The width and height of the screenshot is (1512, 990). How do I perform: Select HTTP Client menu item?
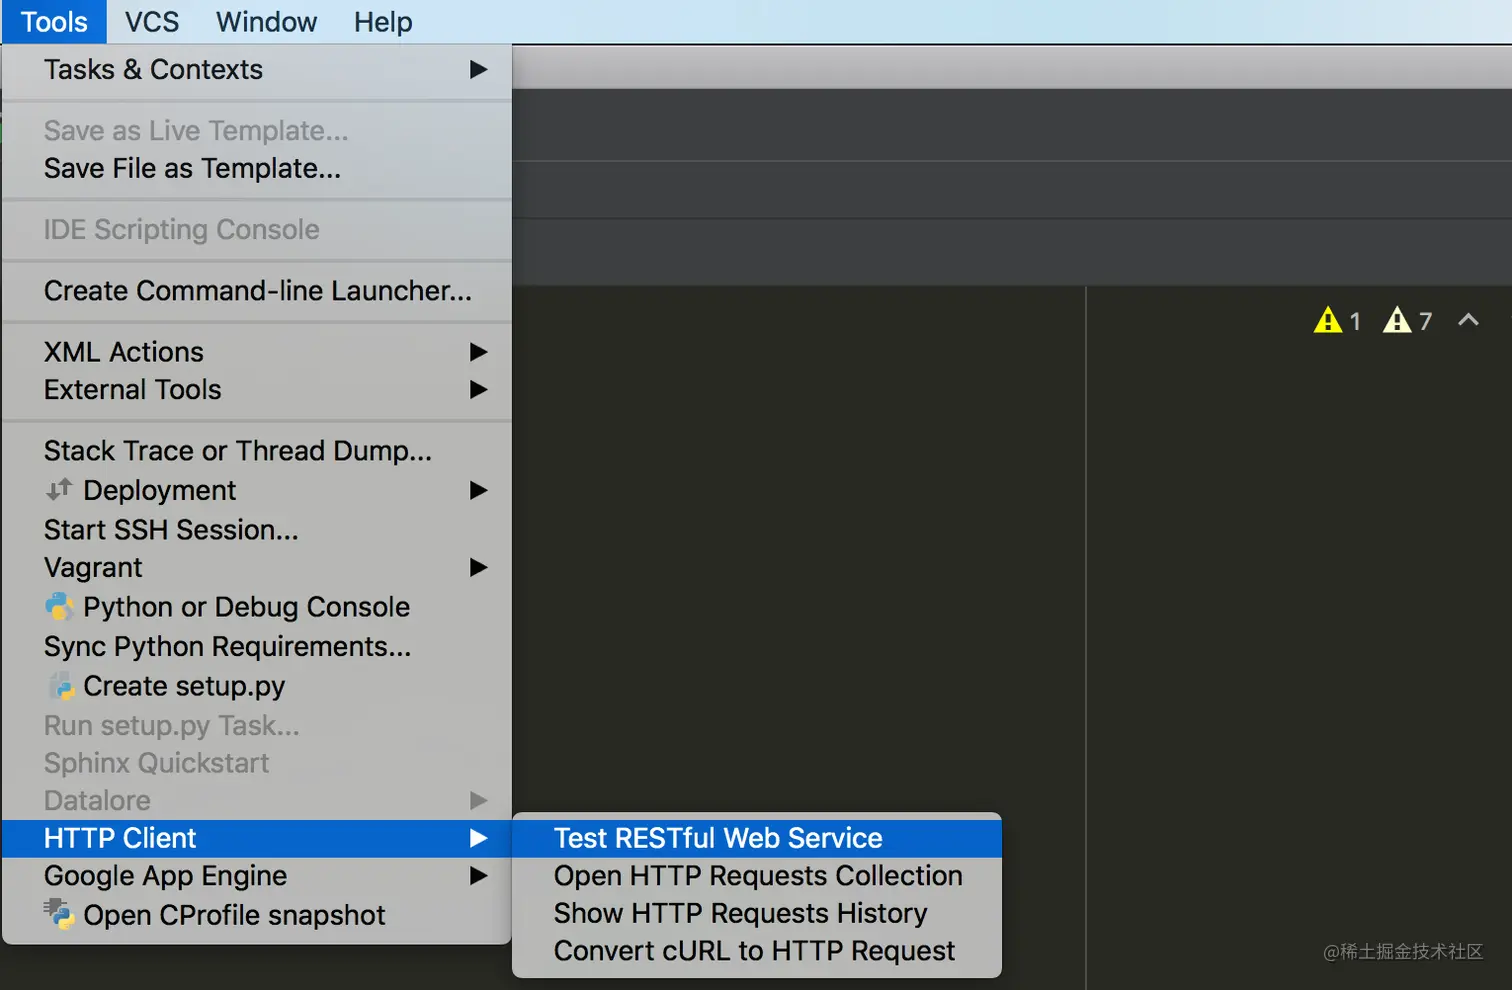pos(257,838)
